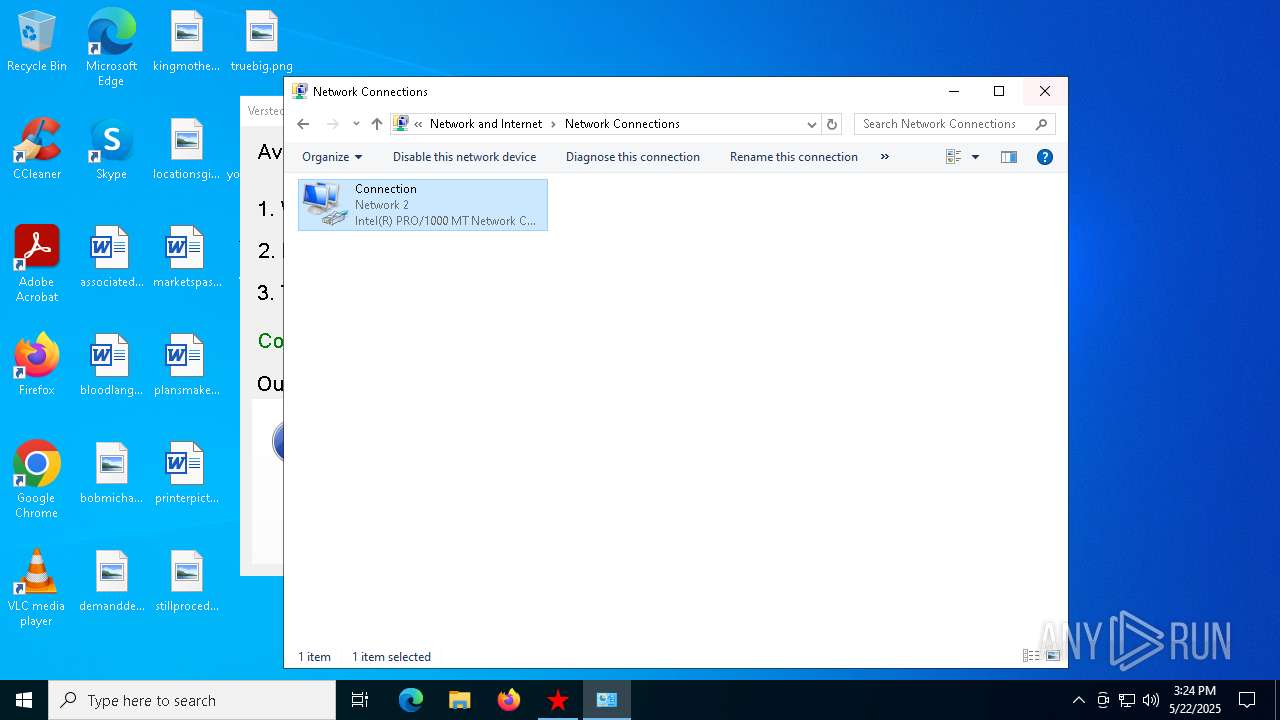Open Task View on taskbar
The width and height of the screenshot is (1280, 720).
tap(360, 700)
